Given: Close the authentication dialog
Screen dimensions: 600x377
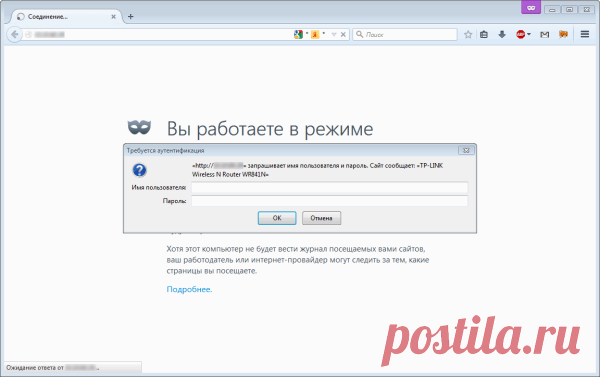Looking at the screenshot, I should (x=466, y=150).
